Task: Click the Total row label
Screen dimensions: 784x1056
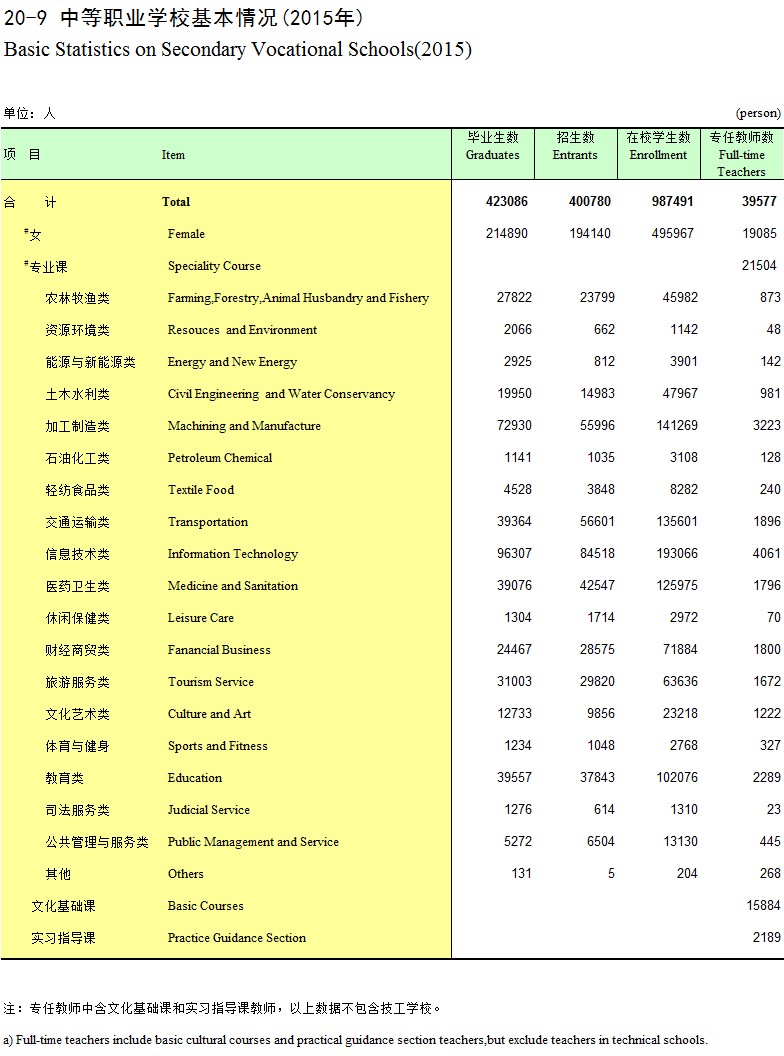Action: (x=176, y=201)
